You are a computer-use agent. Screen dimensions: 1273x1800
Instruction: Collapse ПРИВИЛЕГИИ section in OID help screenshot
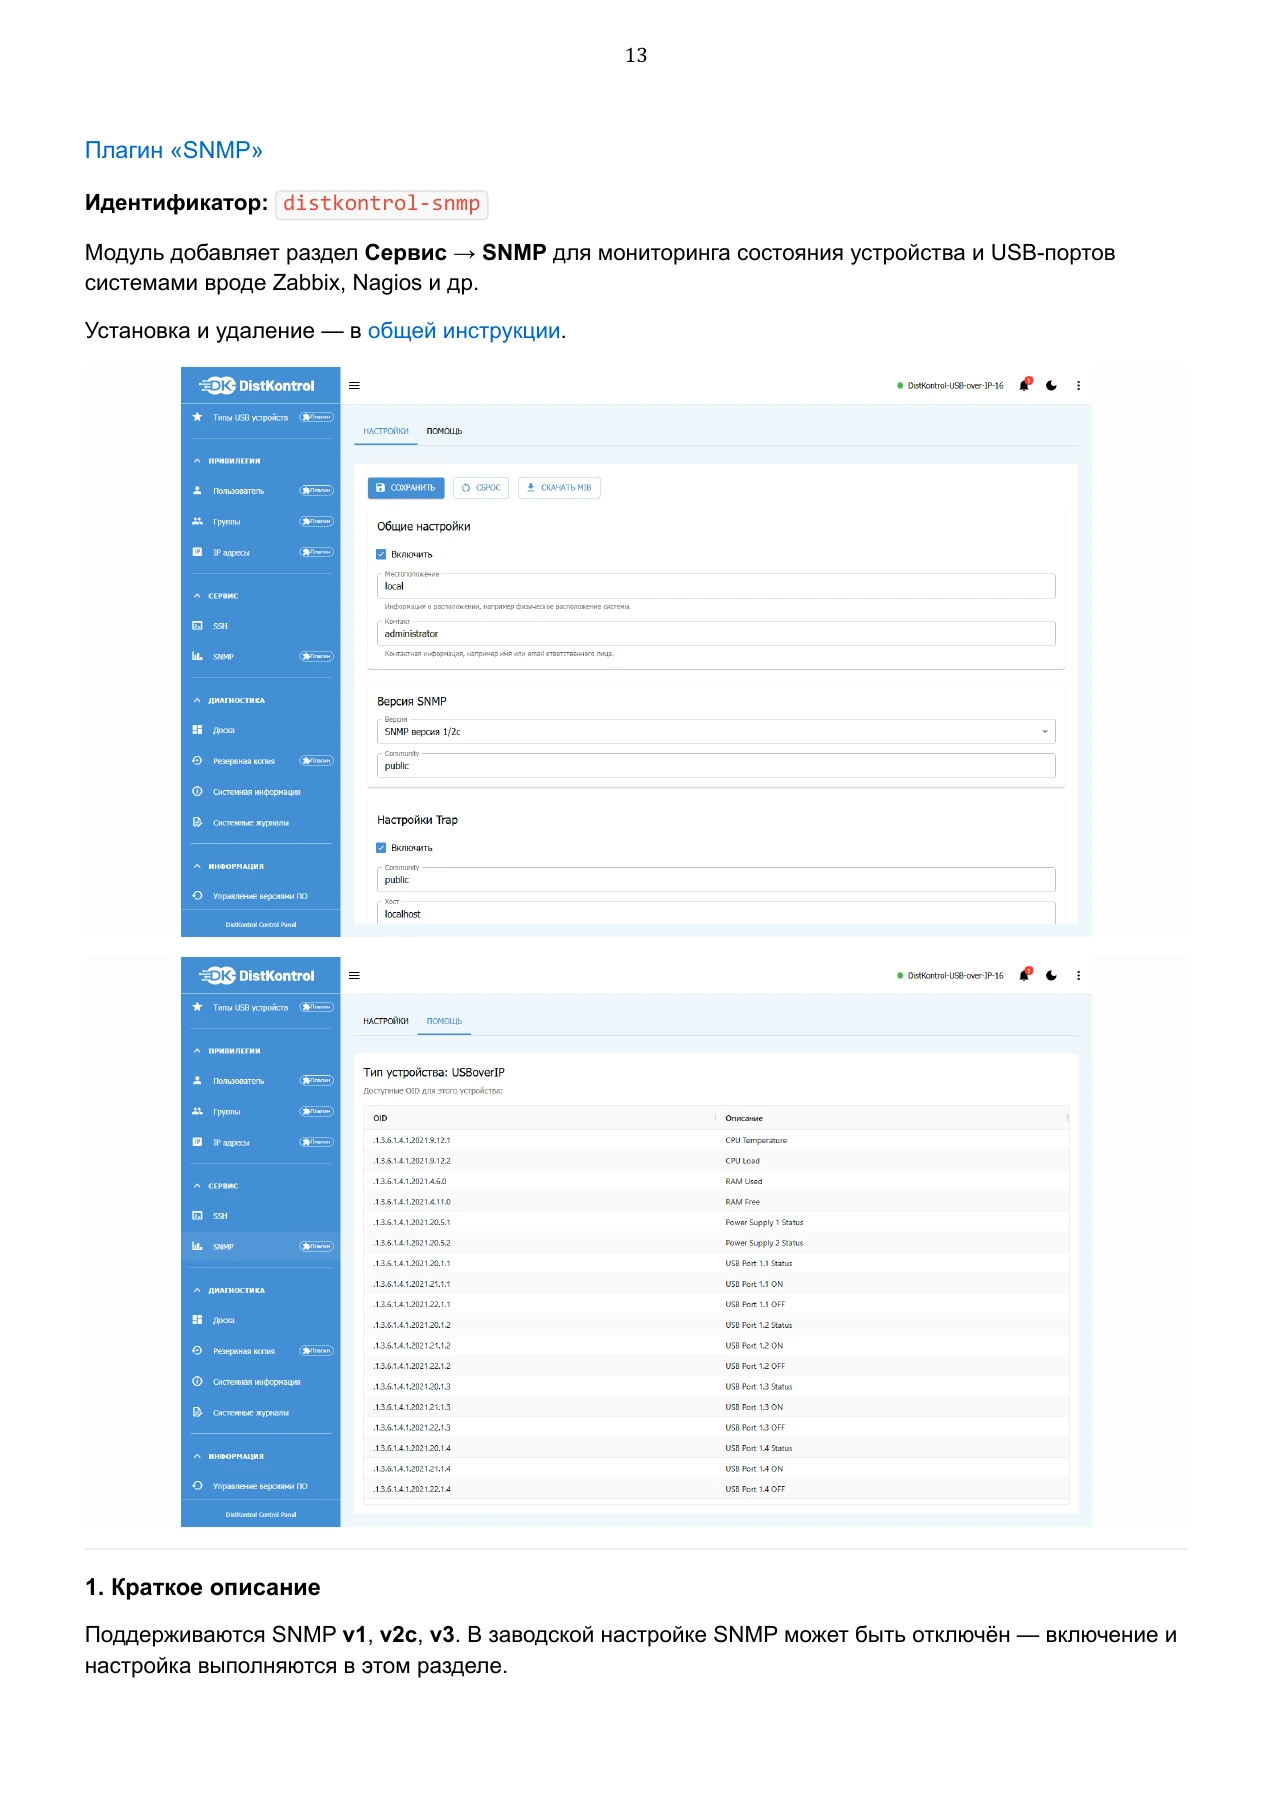(x=197, y=1051)
